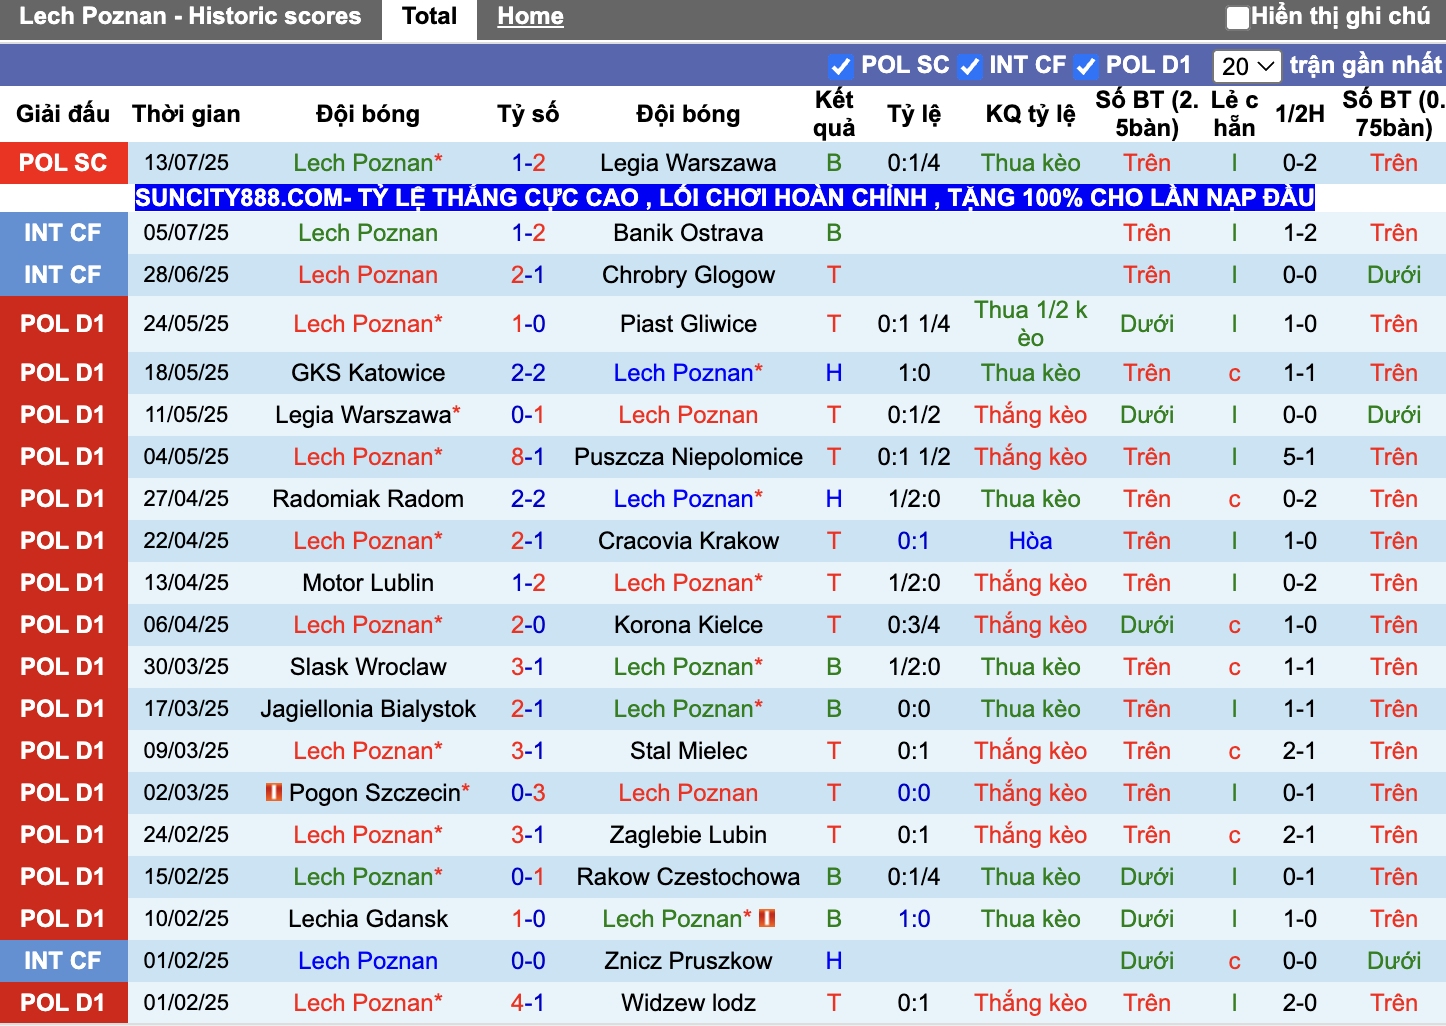Click the 0:1 1/2 odds value
This screenshot has height=1026, width=1446.
point(913,457)
